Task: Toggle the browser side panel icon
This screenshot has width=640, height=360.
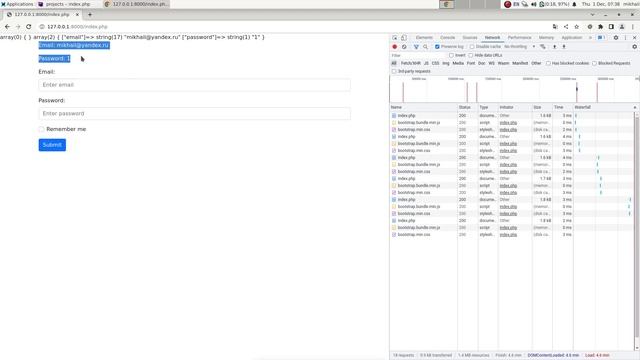Action: pyautogui.click(x=611, y=27)
